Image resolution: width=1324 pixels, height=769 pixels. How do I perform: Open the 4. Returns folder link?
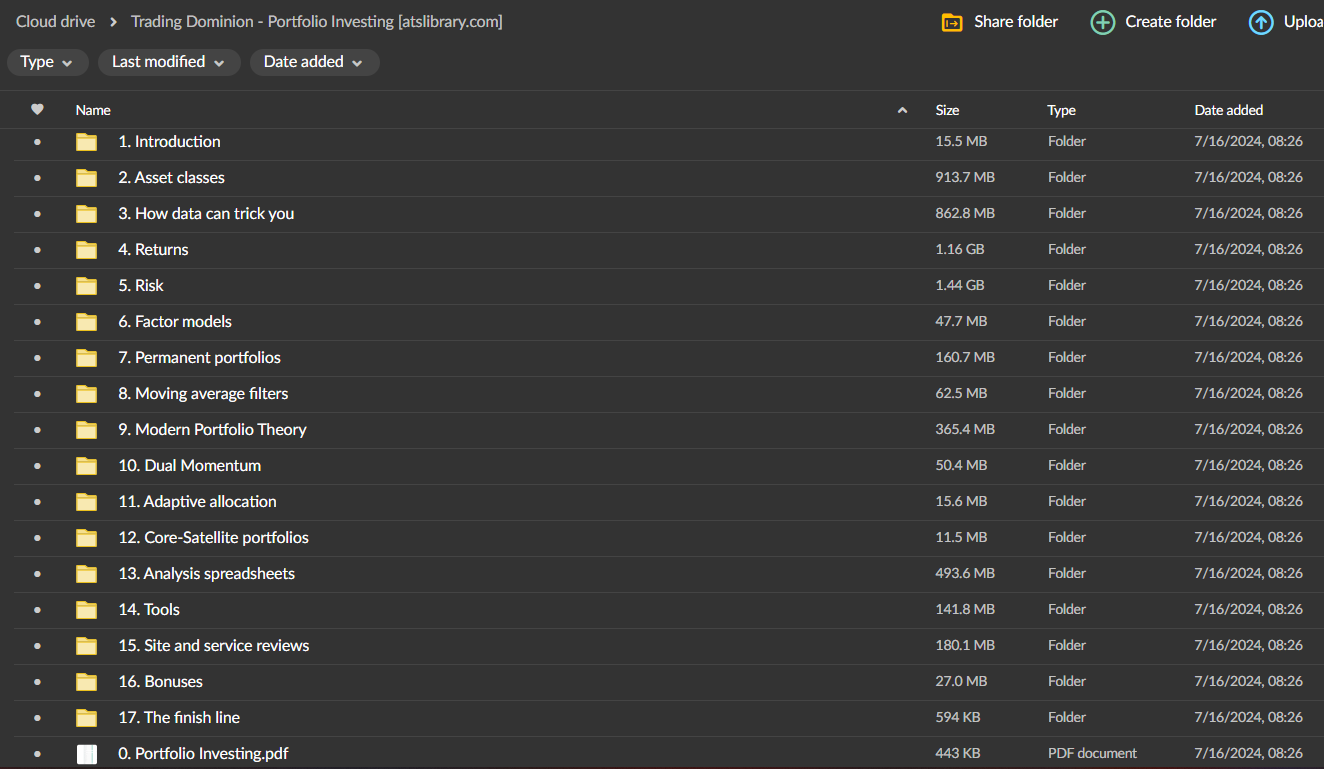pyautogui.click(x=153, y=249)
